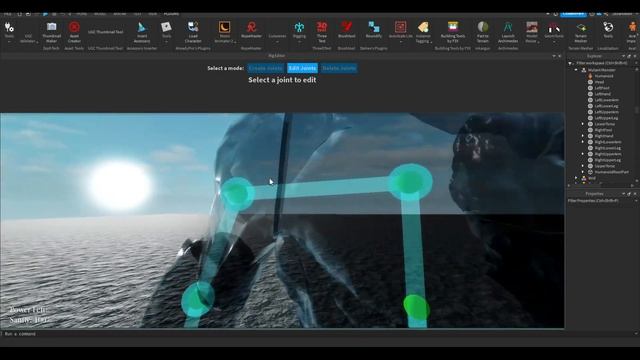The width and height of the screenshot is (640, 360).
Task: Select Edit Joints mode
Action: (302, 68)
